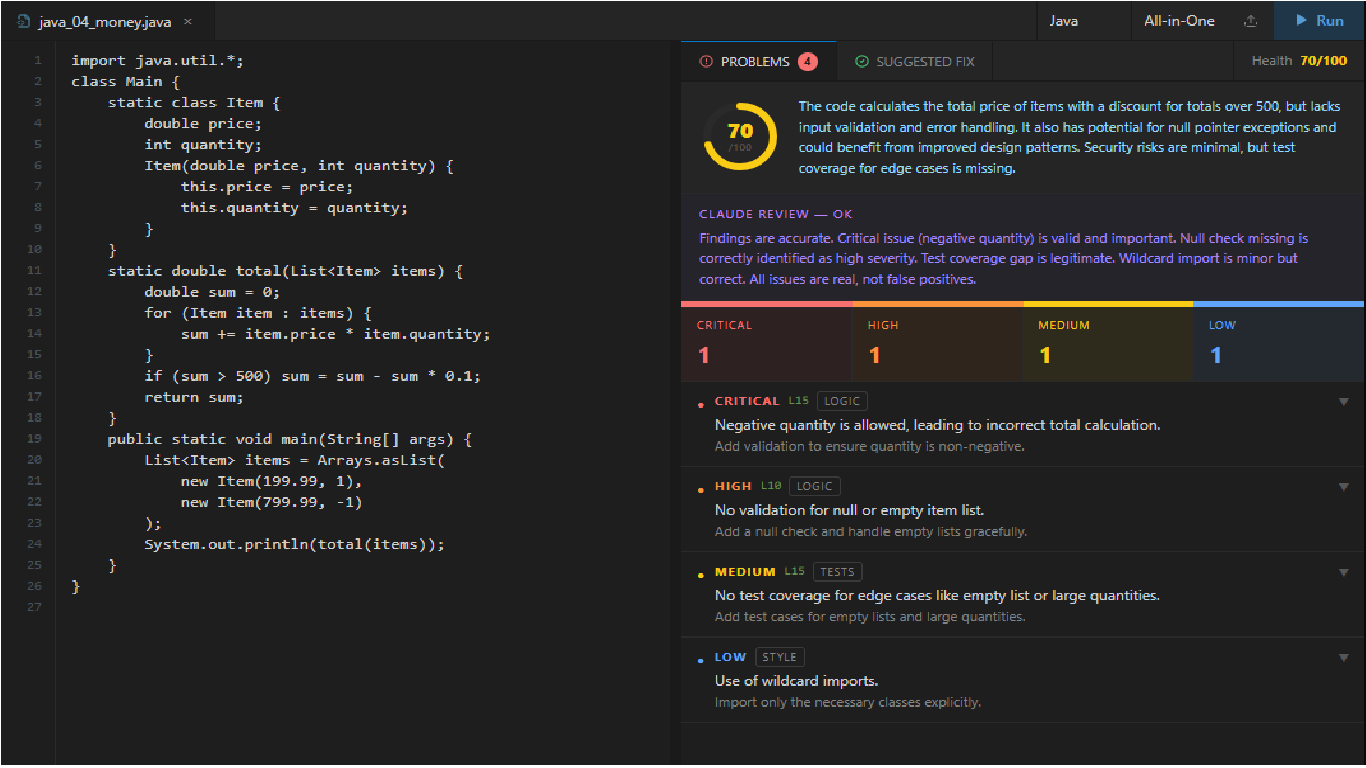The image size is (1366, 768).
Task: Click the orange dot beside HIGH issue
Action: tap(700, 490)
